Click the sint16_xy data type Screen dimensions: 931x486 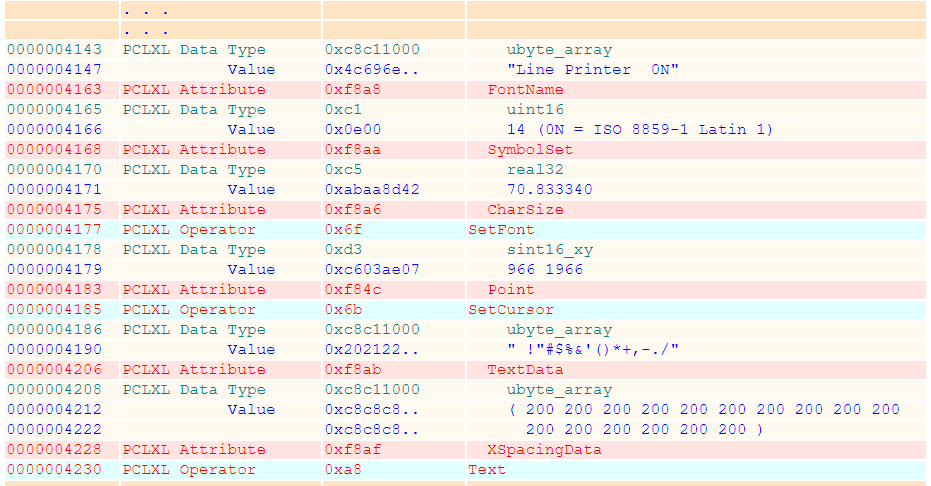coord(550,249)
